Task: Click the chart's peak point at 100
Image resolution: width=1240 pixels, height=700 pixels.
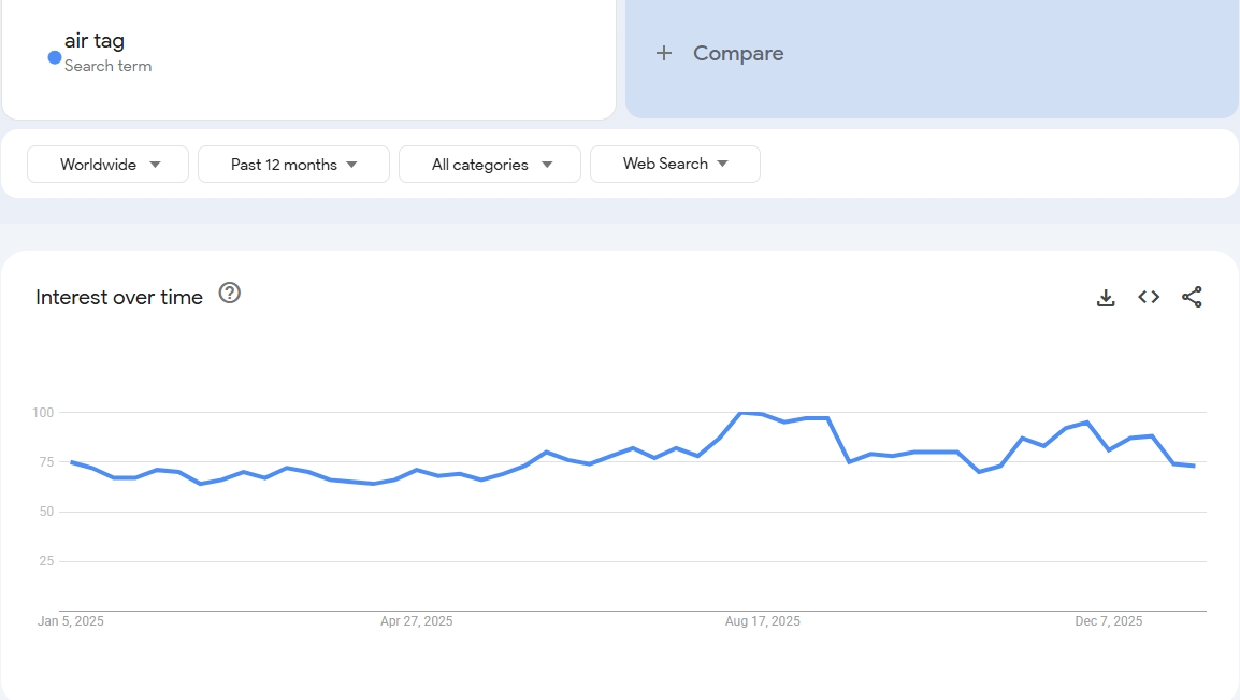Action: [741, 412]
